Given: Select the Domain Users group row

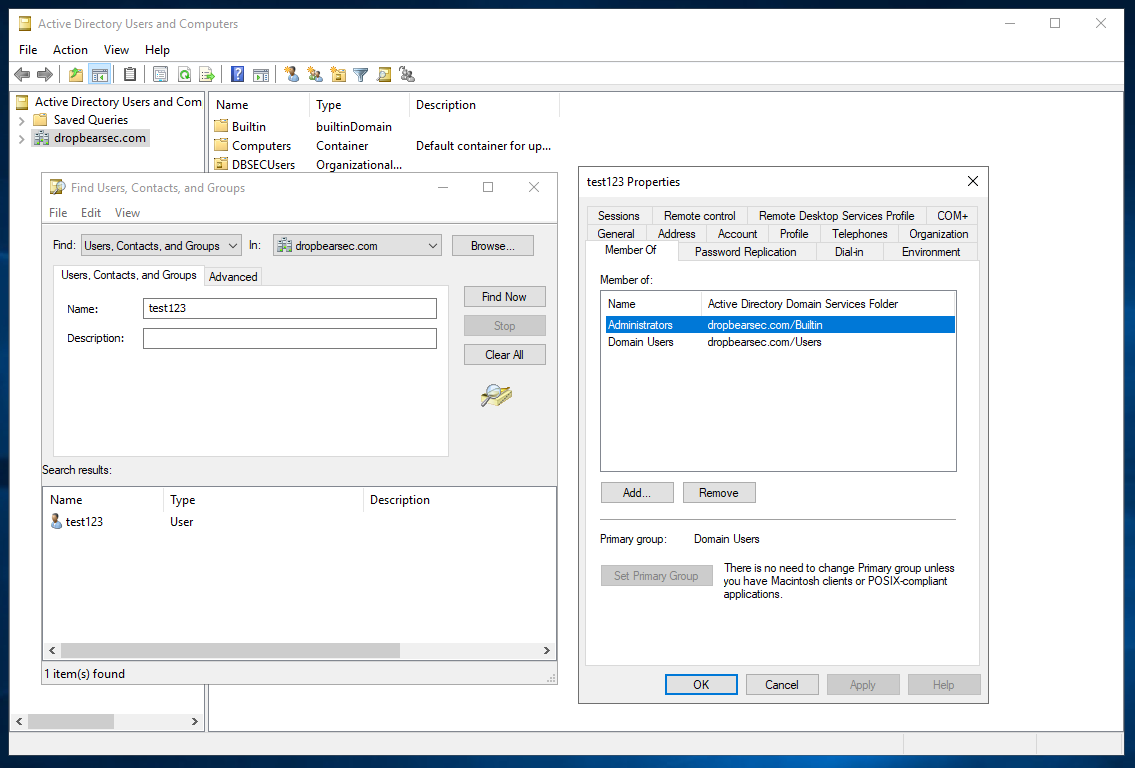Looking at the screenshot, I should click(780, 342).
